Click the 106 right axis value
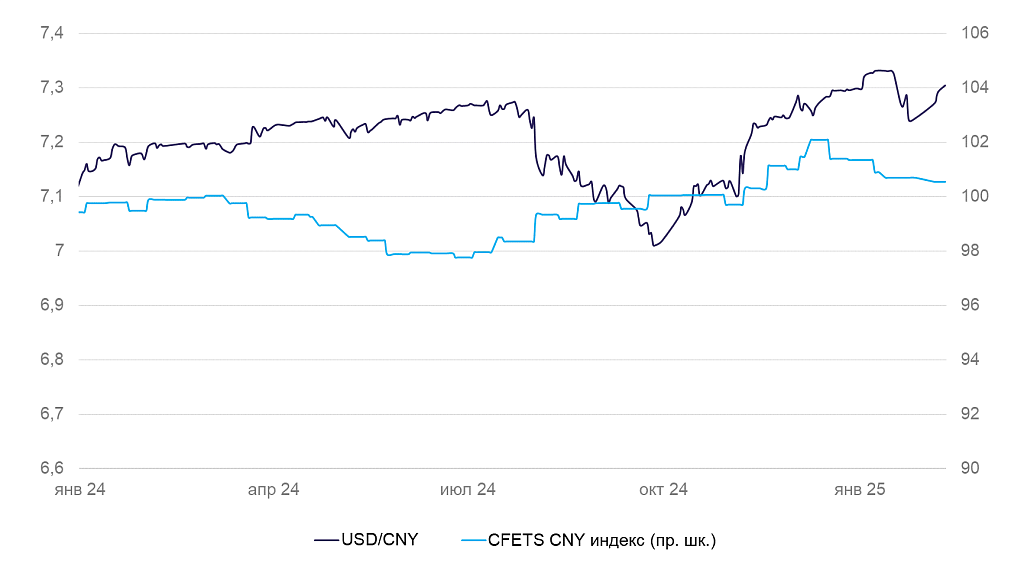Viewport: 1024px width, 566px height. [974, 33]
